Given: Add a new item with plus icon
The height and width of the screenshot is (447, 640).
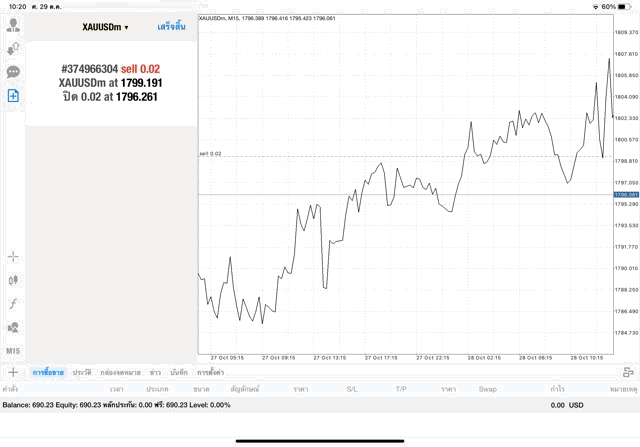Looking at the screenshot, I should tap(14, 372).
